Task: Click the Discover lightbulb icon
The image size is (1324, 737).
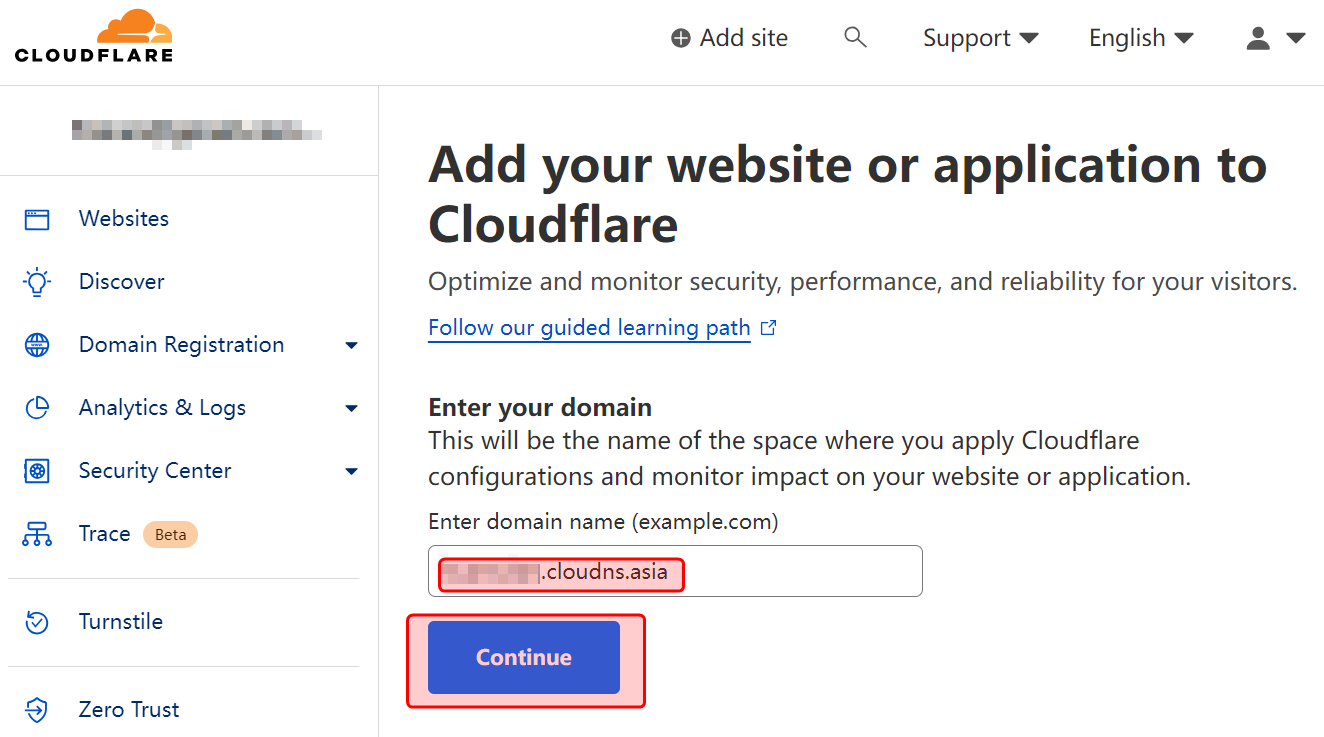Action: pyautogui.click(x=37, y=282)
